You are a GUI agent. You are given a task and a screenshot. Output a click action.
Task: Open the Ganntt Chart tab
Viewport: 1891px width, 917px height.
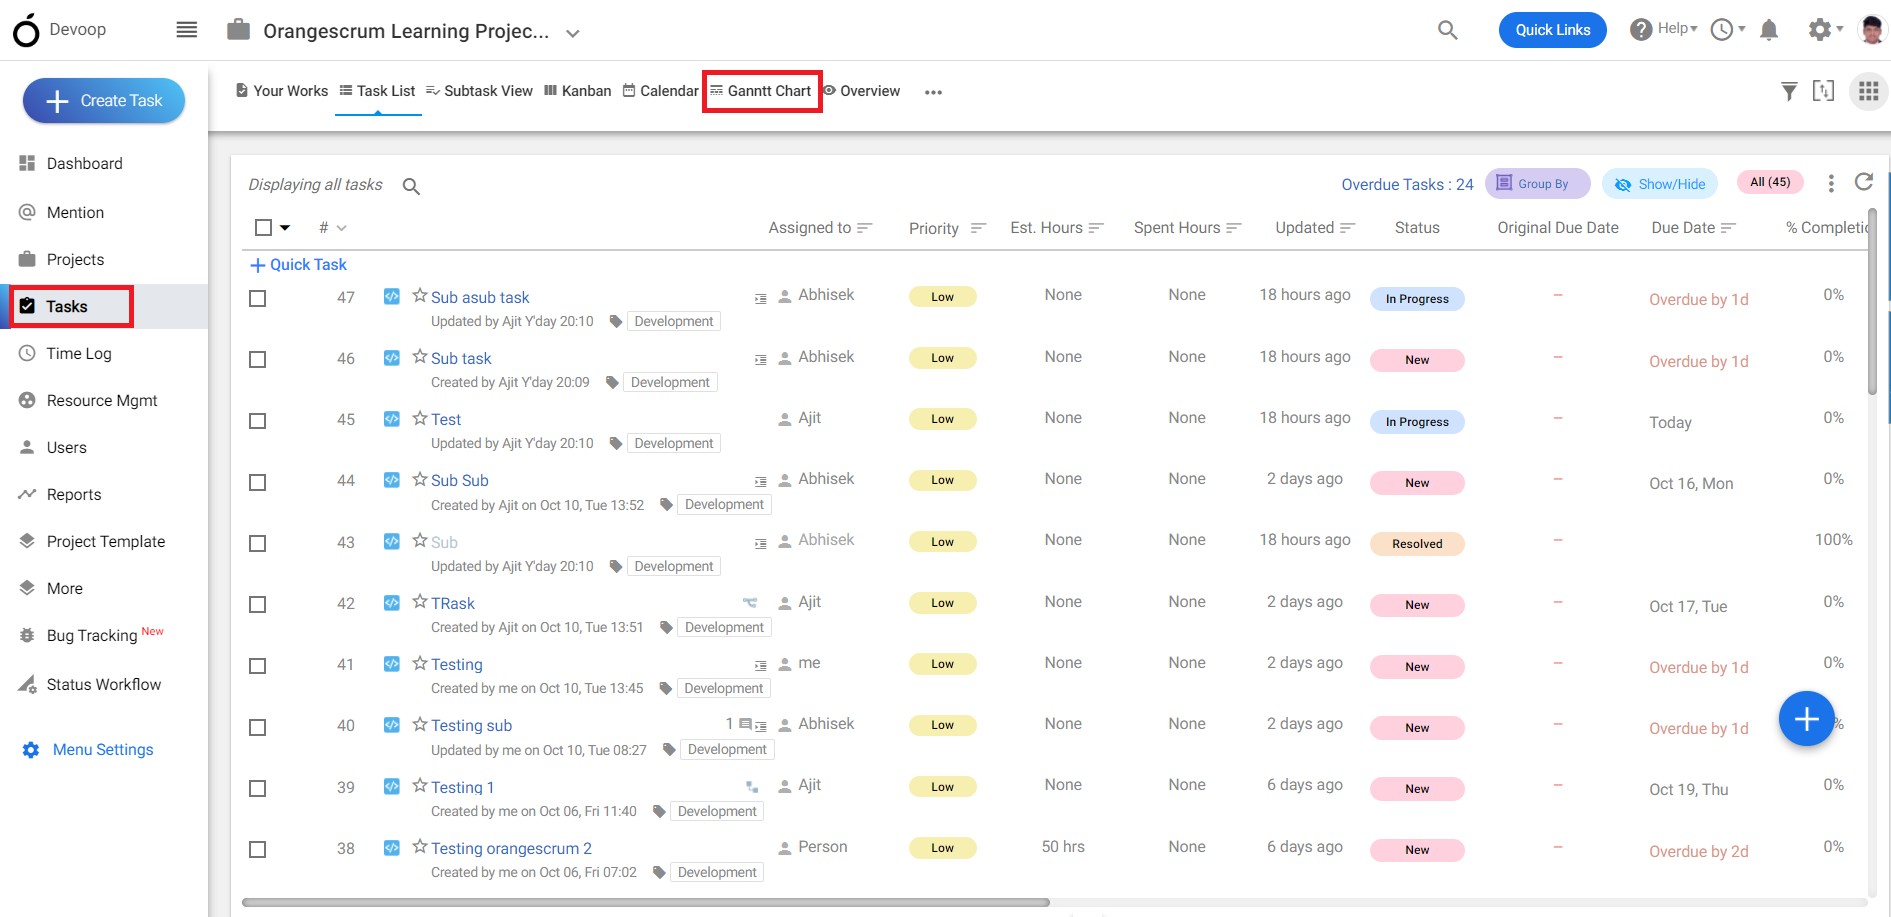click(x=761, y=91)
